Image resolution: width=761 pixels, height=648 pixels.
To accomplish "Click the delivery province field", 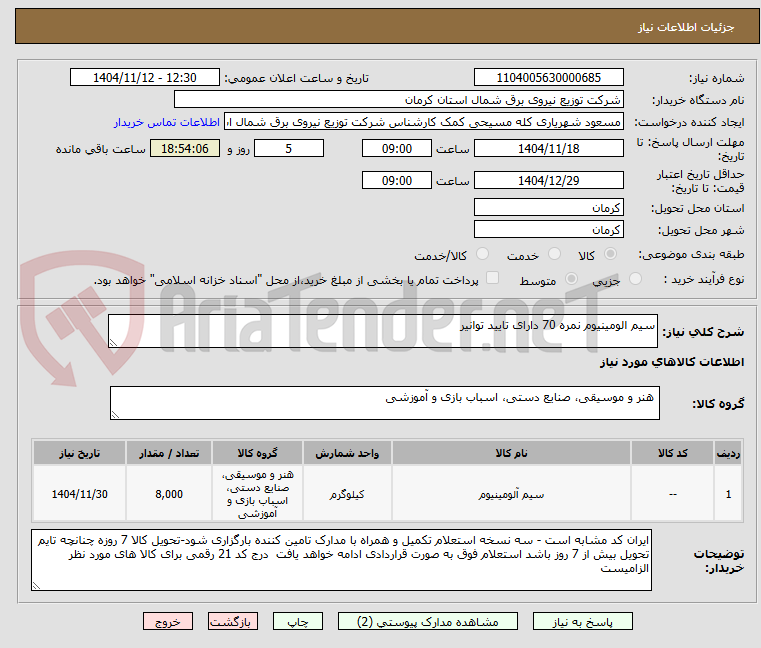I will coord(548,208).
